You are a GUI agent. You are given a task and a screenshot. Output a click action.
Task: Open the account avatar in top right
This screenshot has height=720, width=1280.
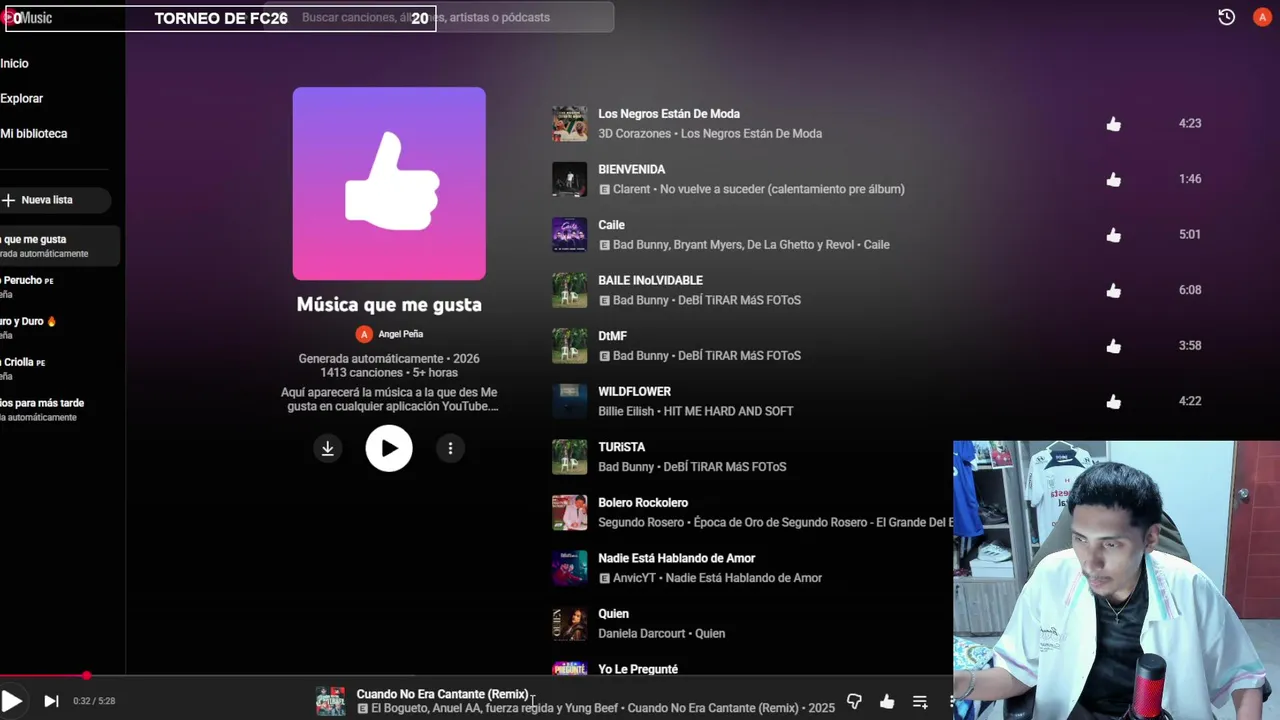click(1262, 17)
